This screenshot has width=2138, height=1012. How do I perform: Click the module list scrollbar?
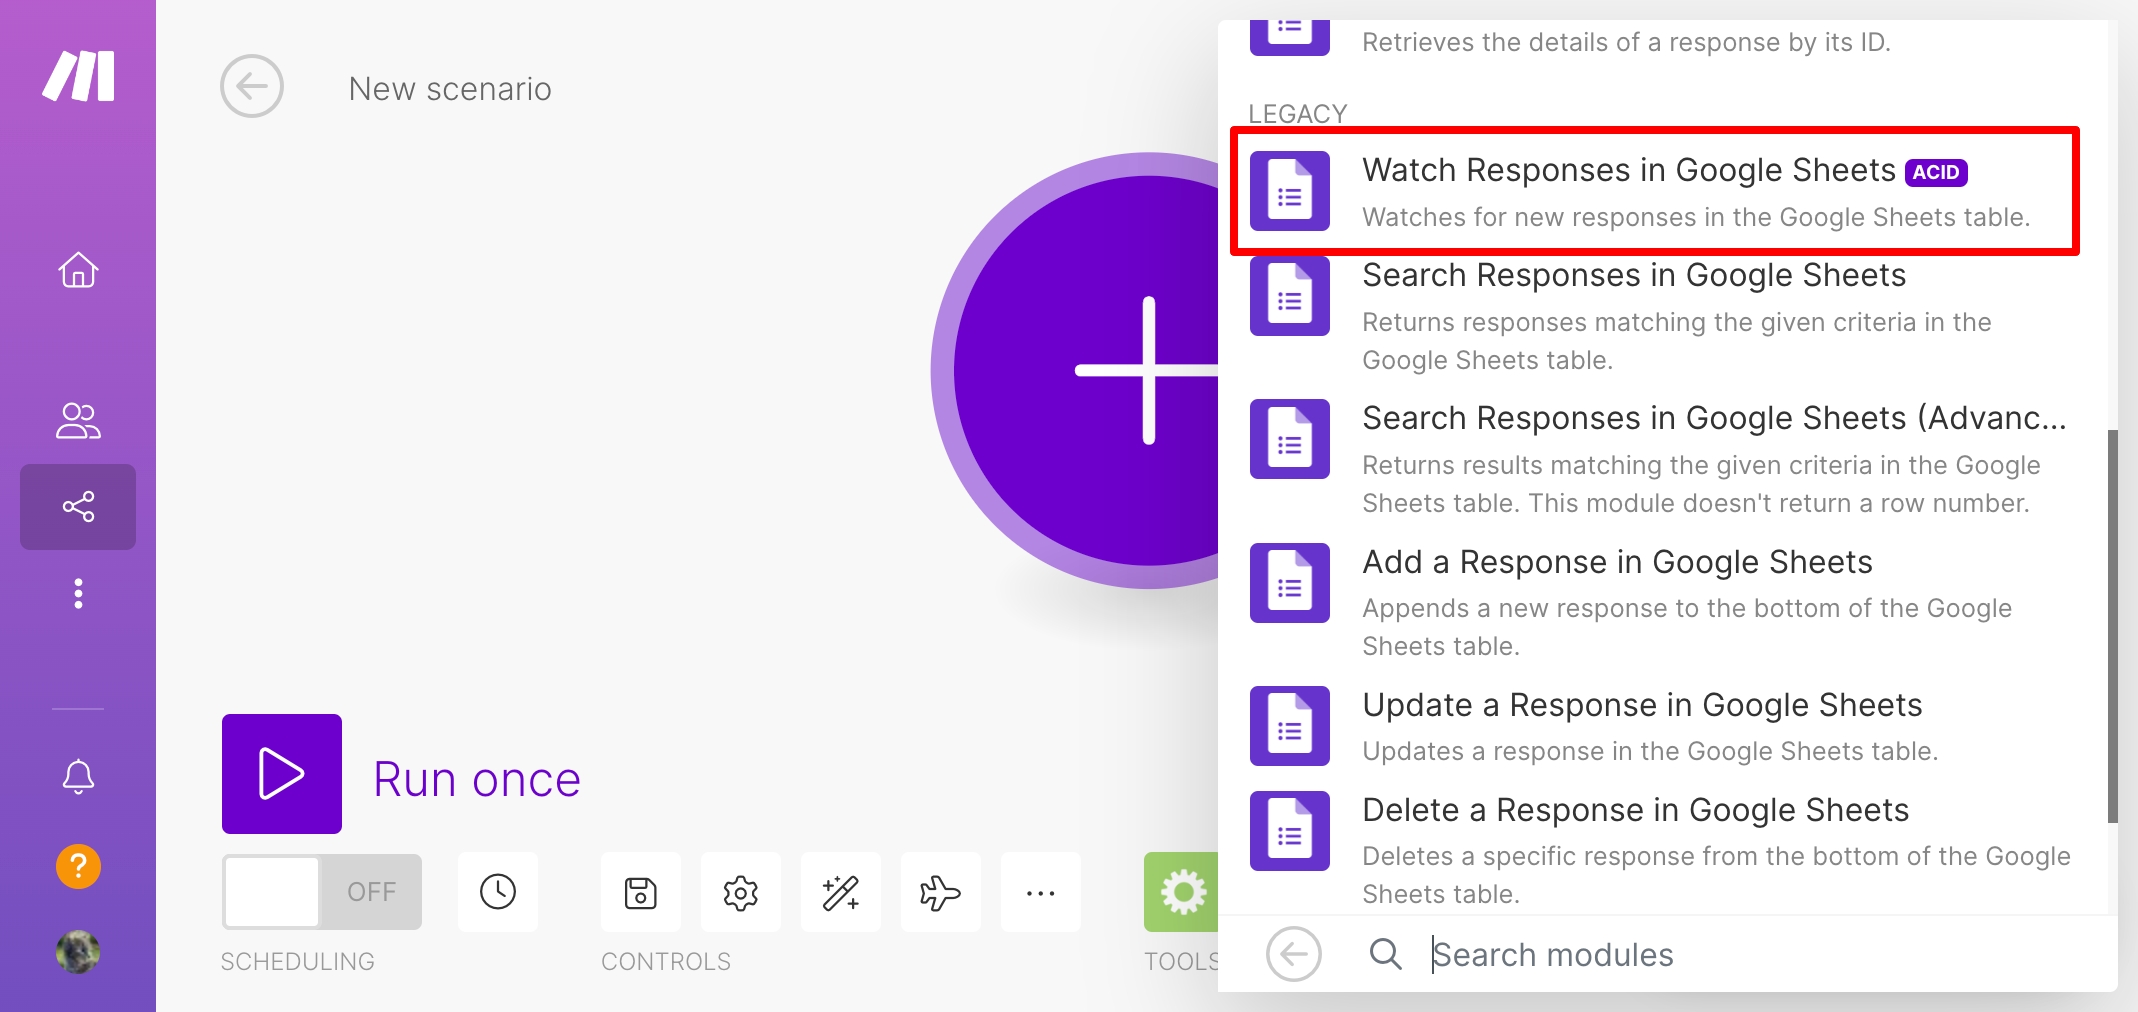pyautogui.click(x=2112, y=626)
